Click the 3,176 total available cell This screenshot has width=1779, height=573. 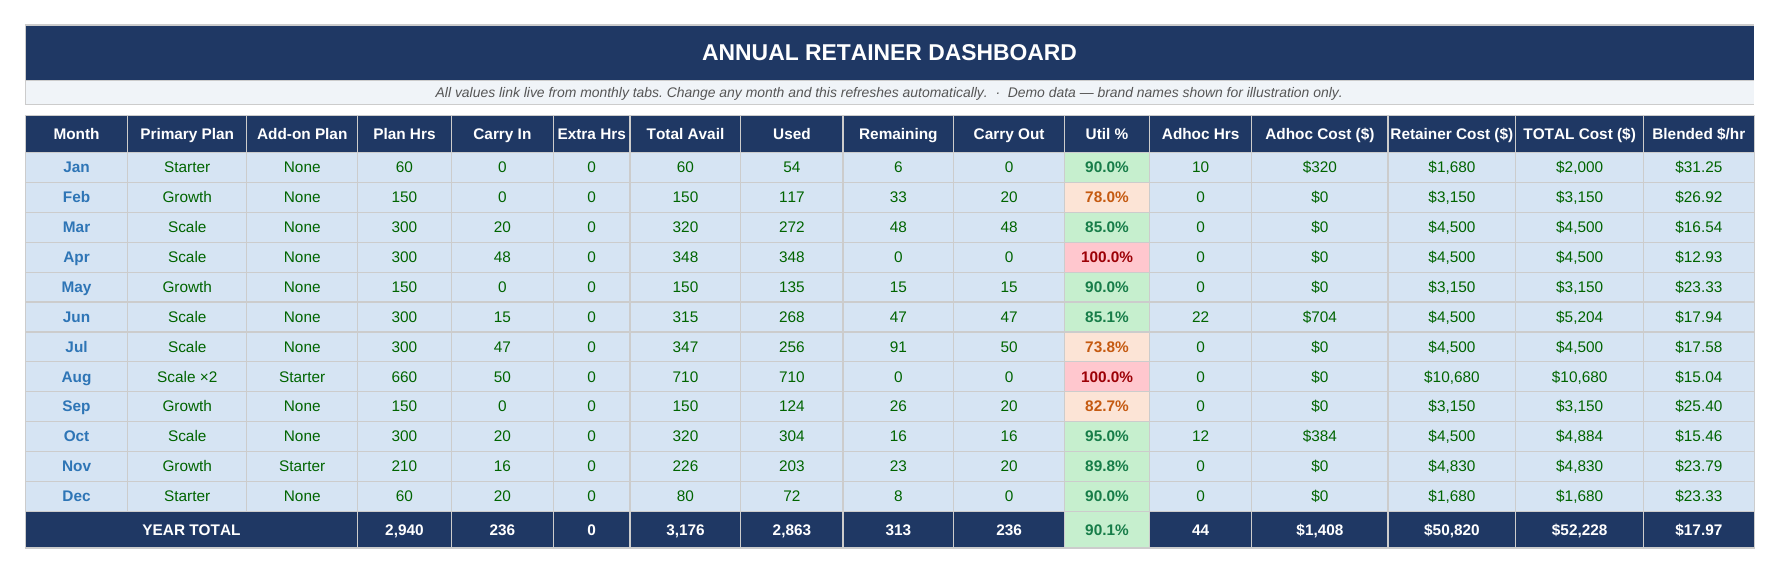pyautogui.click(x=685, y=530)
